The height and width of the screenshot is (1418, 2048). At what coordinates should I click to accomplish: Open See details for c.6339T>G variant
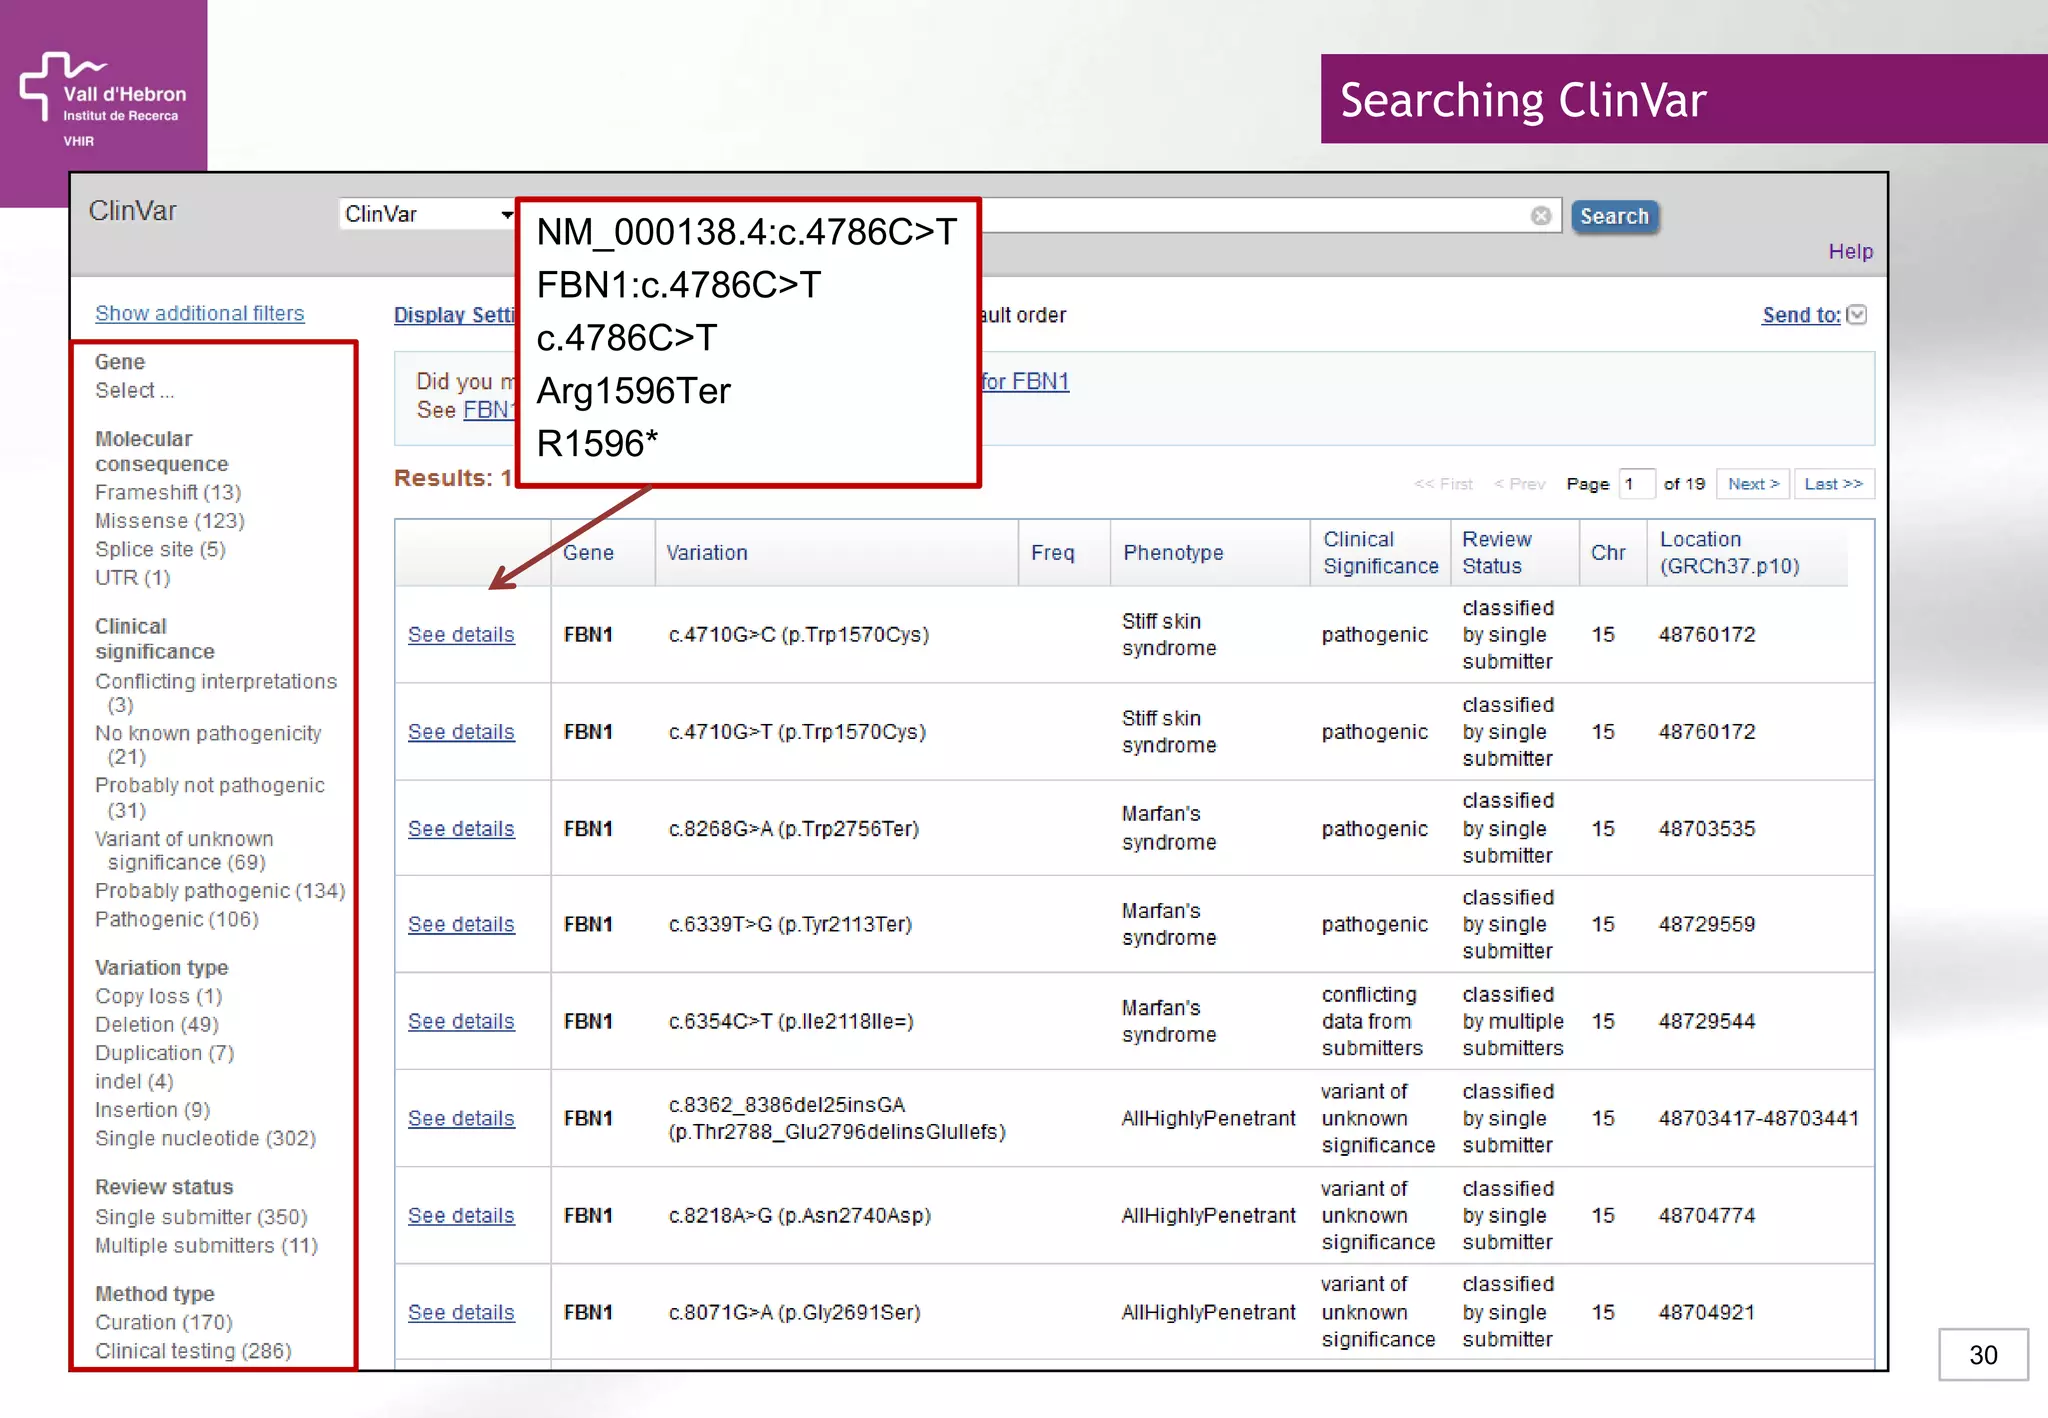click(x=461, y=925)
